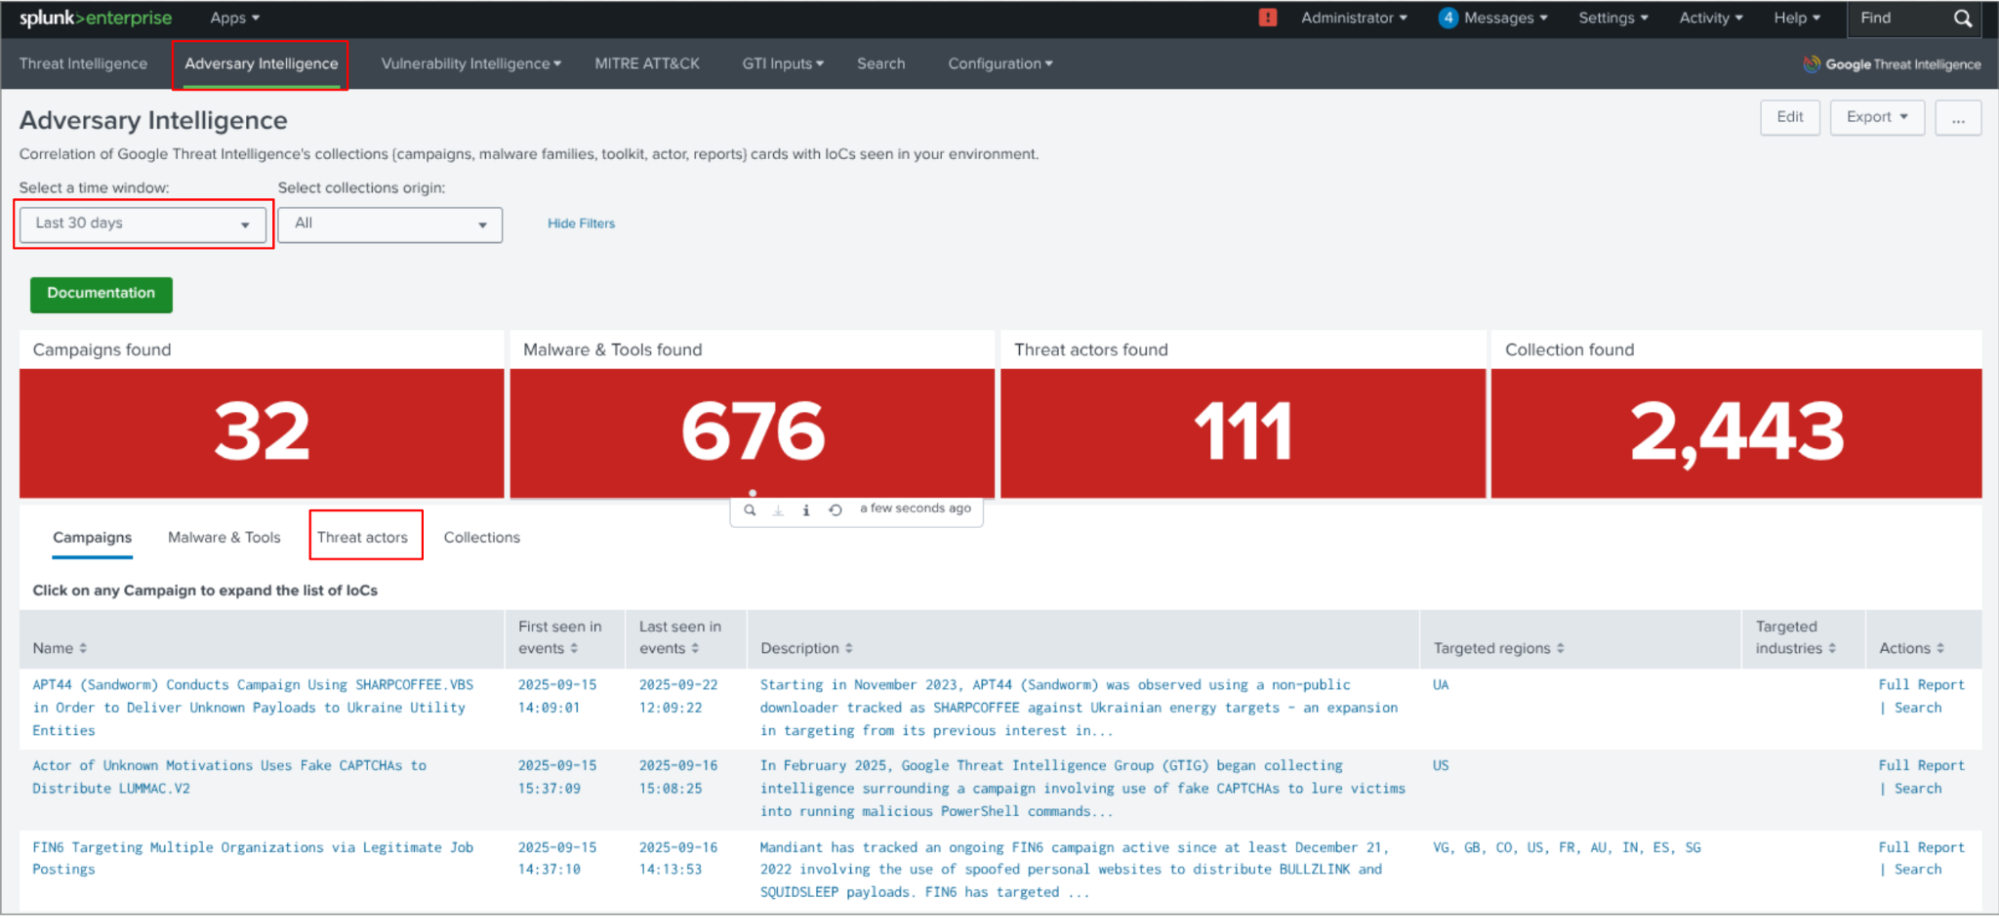Sort by Targeted industries column
Image resolution: width=1999 pixels, height=919 pixels.
click(1796, 638)
